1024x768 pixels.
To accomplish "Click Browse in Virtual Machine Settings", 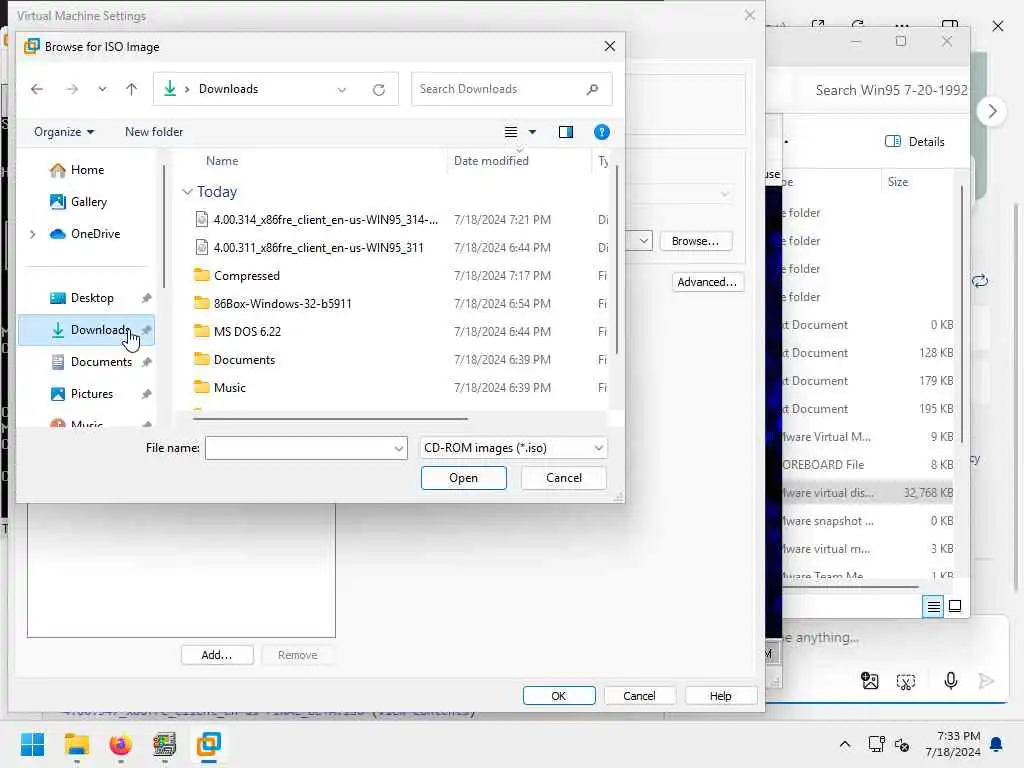I will coord(696,241).
